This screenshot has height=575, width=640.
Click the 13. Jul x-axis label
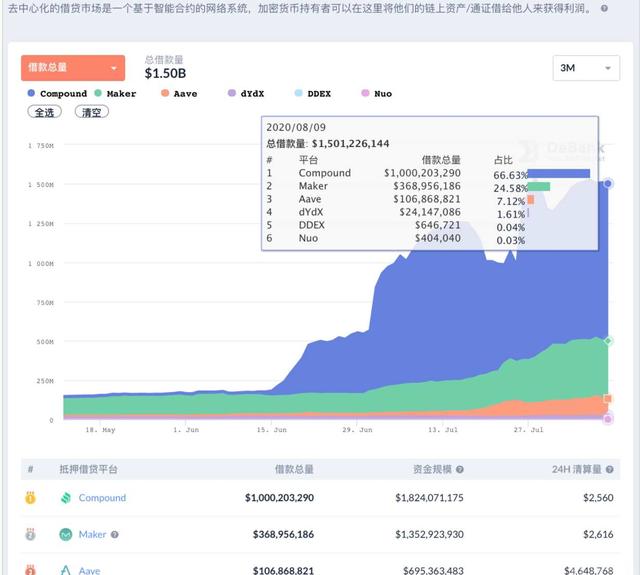point(443,430)
